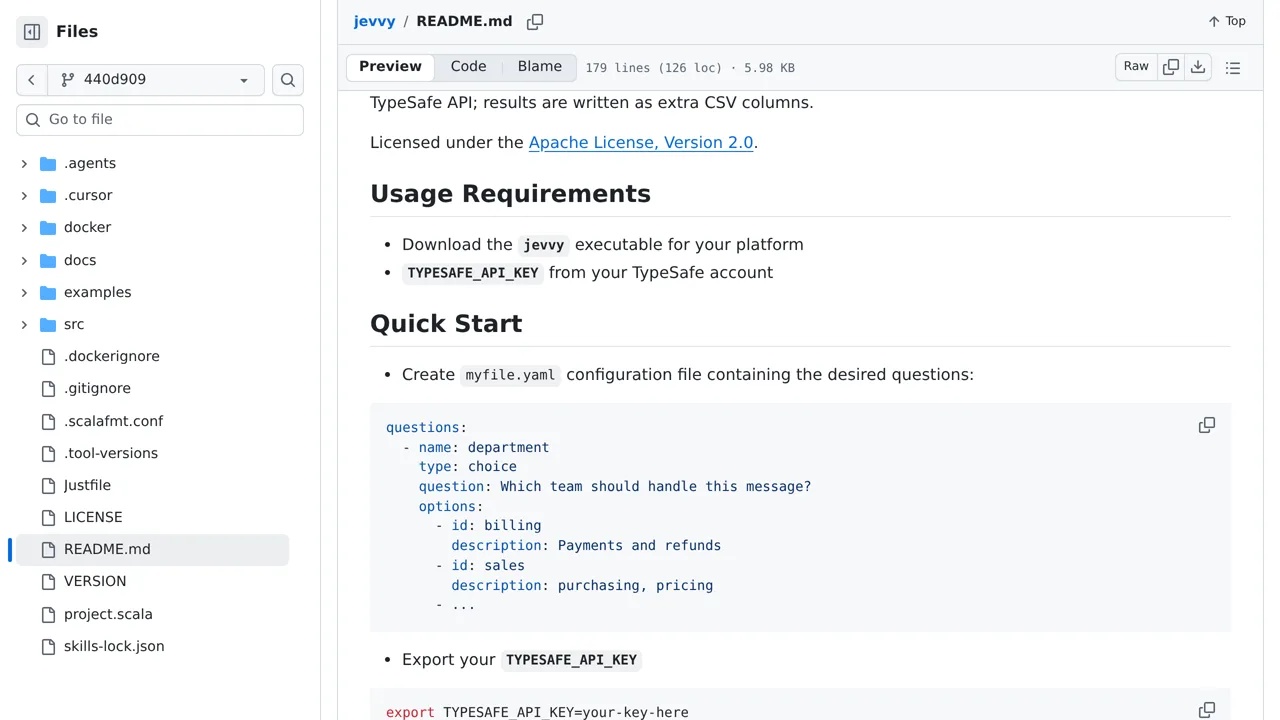The width and height of the screenshot is (1280, 720).
Task: Switch to the Blame tab
Action: 540,67
